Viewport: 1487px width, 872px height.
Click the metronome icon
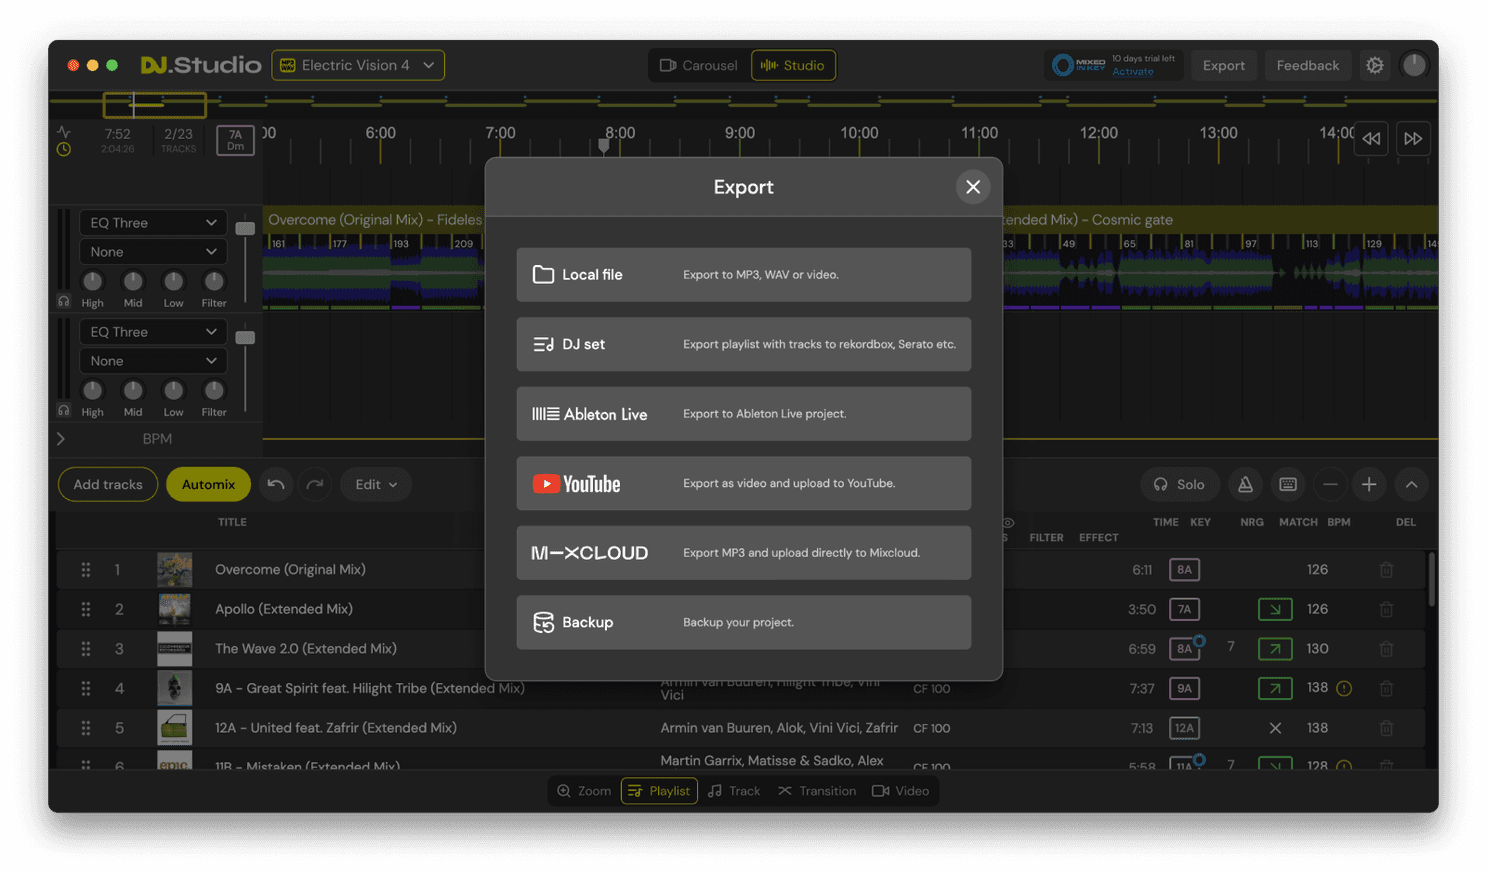tap(1245, 484)
